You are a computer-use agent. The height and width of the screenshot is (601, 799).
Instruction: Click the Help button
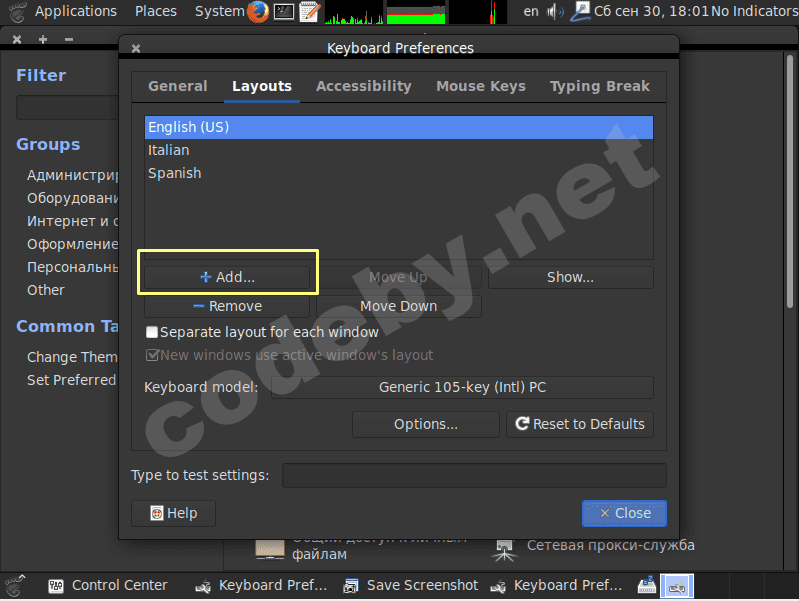click(x=173, y=513)
